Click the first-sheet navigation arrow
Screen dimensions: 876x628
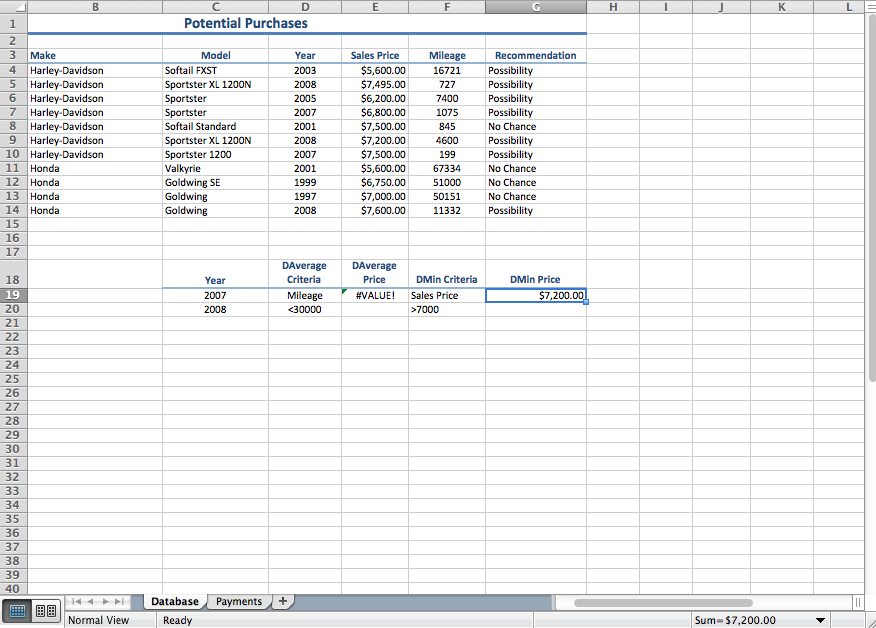(78, 601)
